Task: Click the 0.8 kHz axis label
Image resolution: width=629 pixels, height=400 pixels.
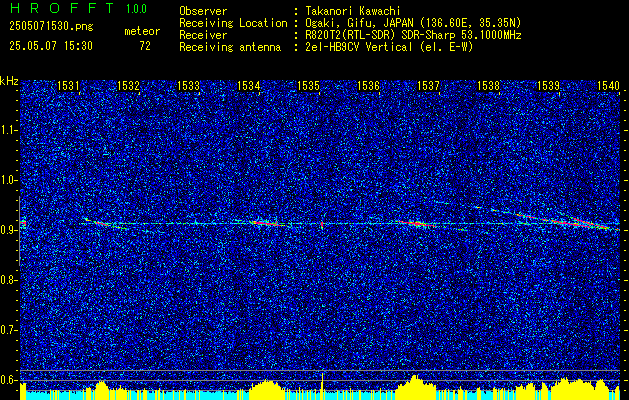Action: [x=9, y=280]
